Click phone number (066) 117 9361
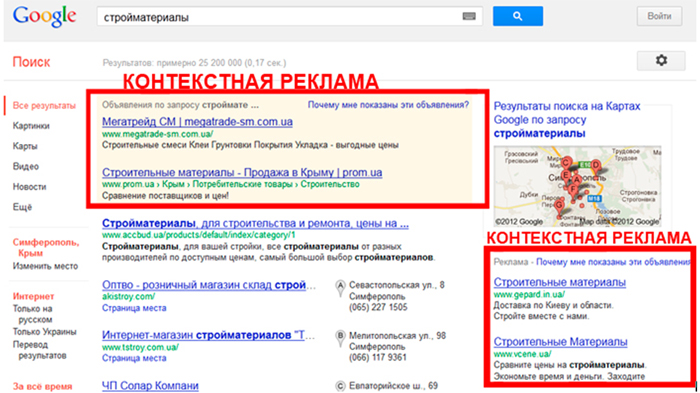Image resolution: width=700 pixels, height=393 pixels. pos(378,357)
